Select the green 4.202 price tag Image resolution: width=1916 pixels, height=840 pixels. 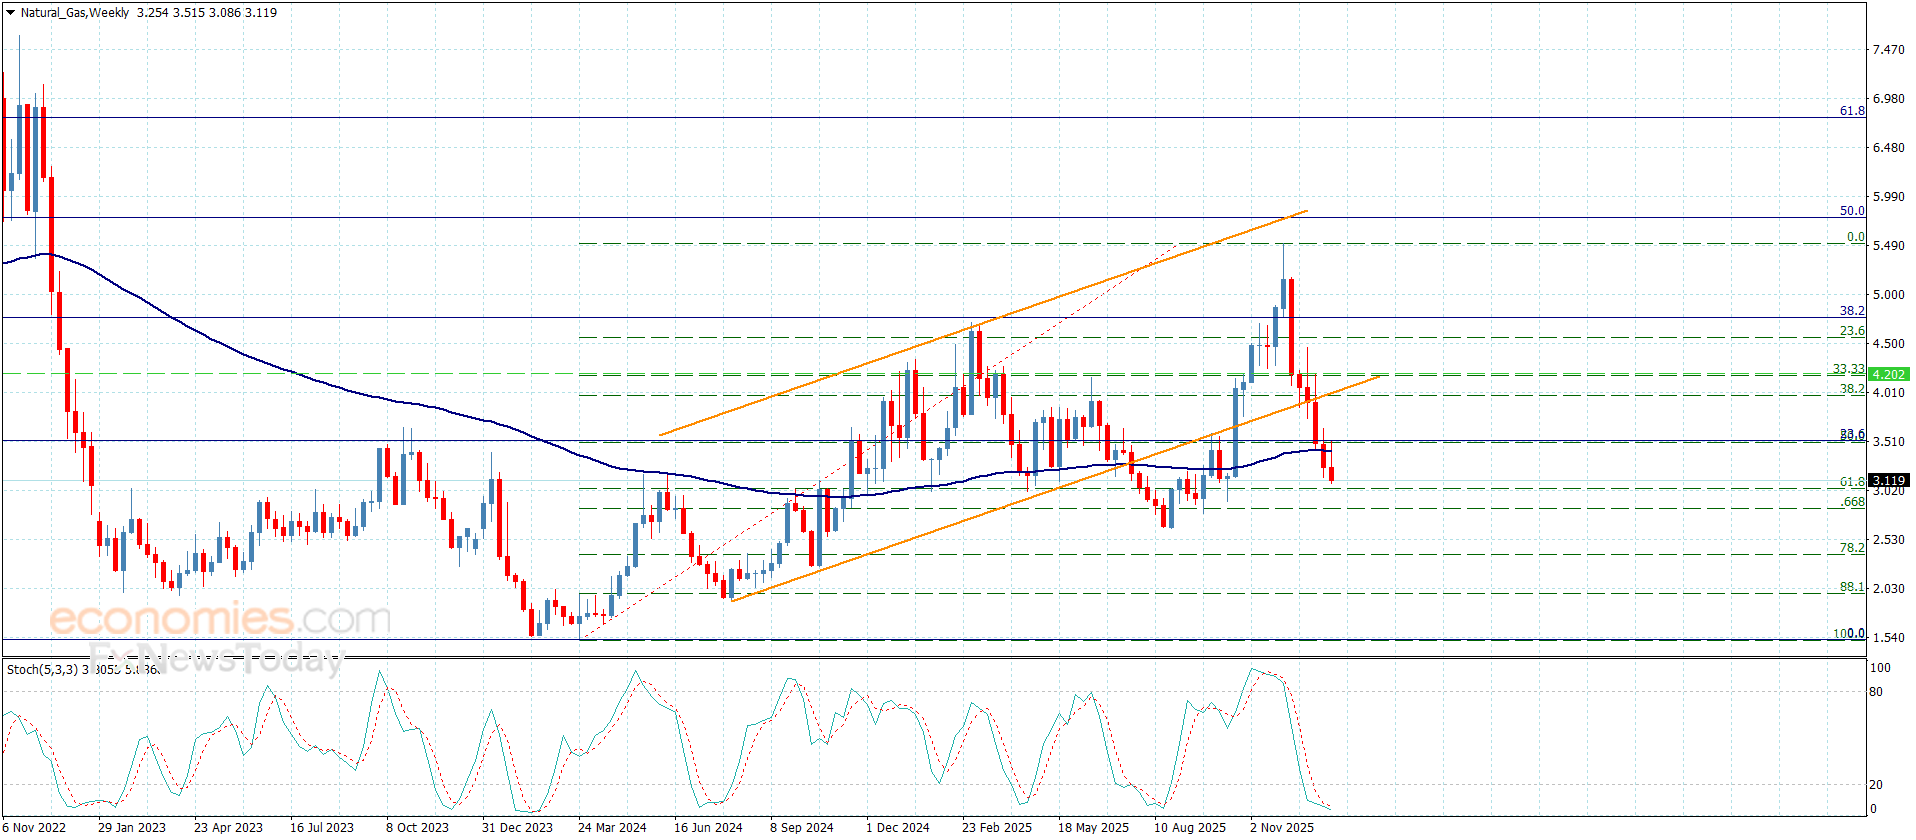(x=1888, y=374)
